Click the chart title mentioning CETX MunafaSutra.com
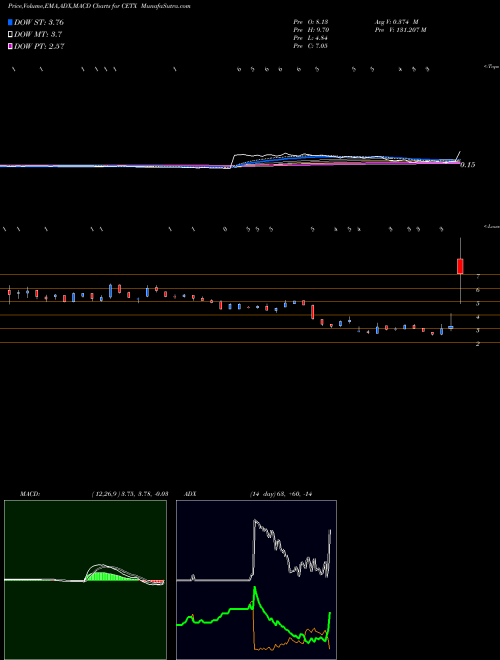The height and width of the screenshot is (660, 500). click(99, 7)
